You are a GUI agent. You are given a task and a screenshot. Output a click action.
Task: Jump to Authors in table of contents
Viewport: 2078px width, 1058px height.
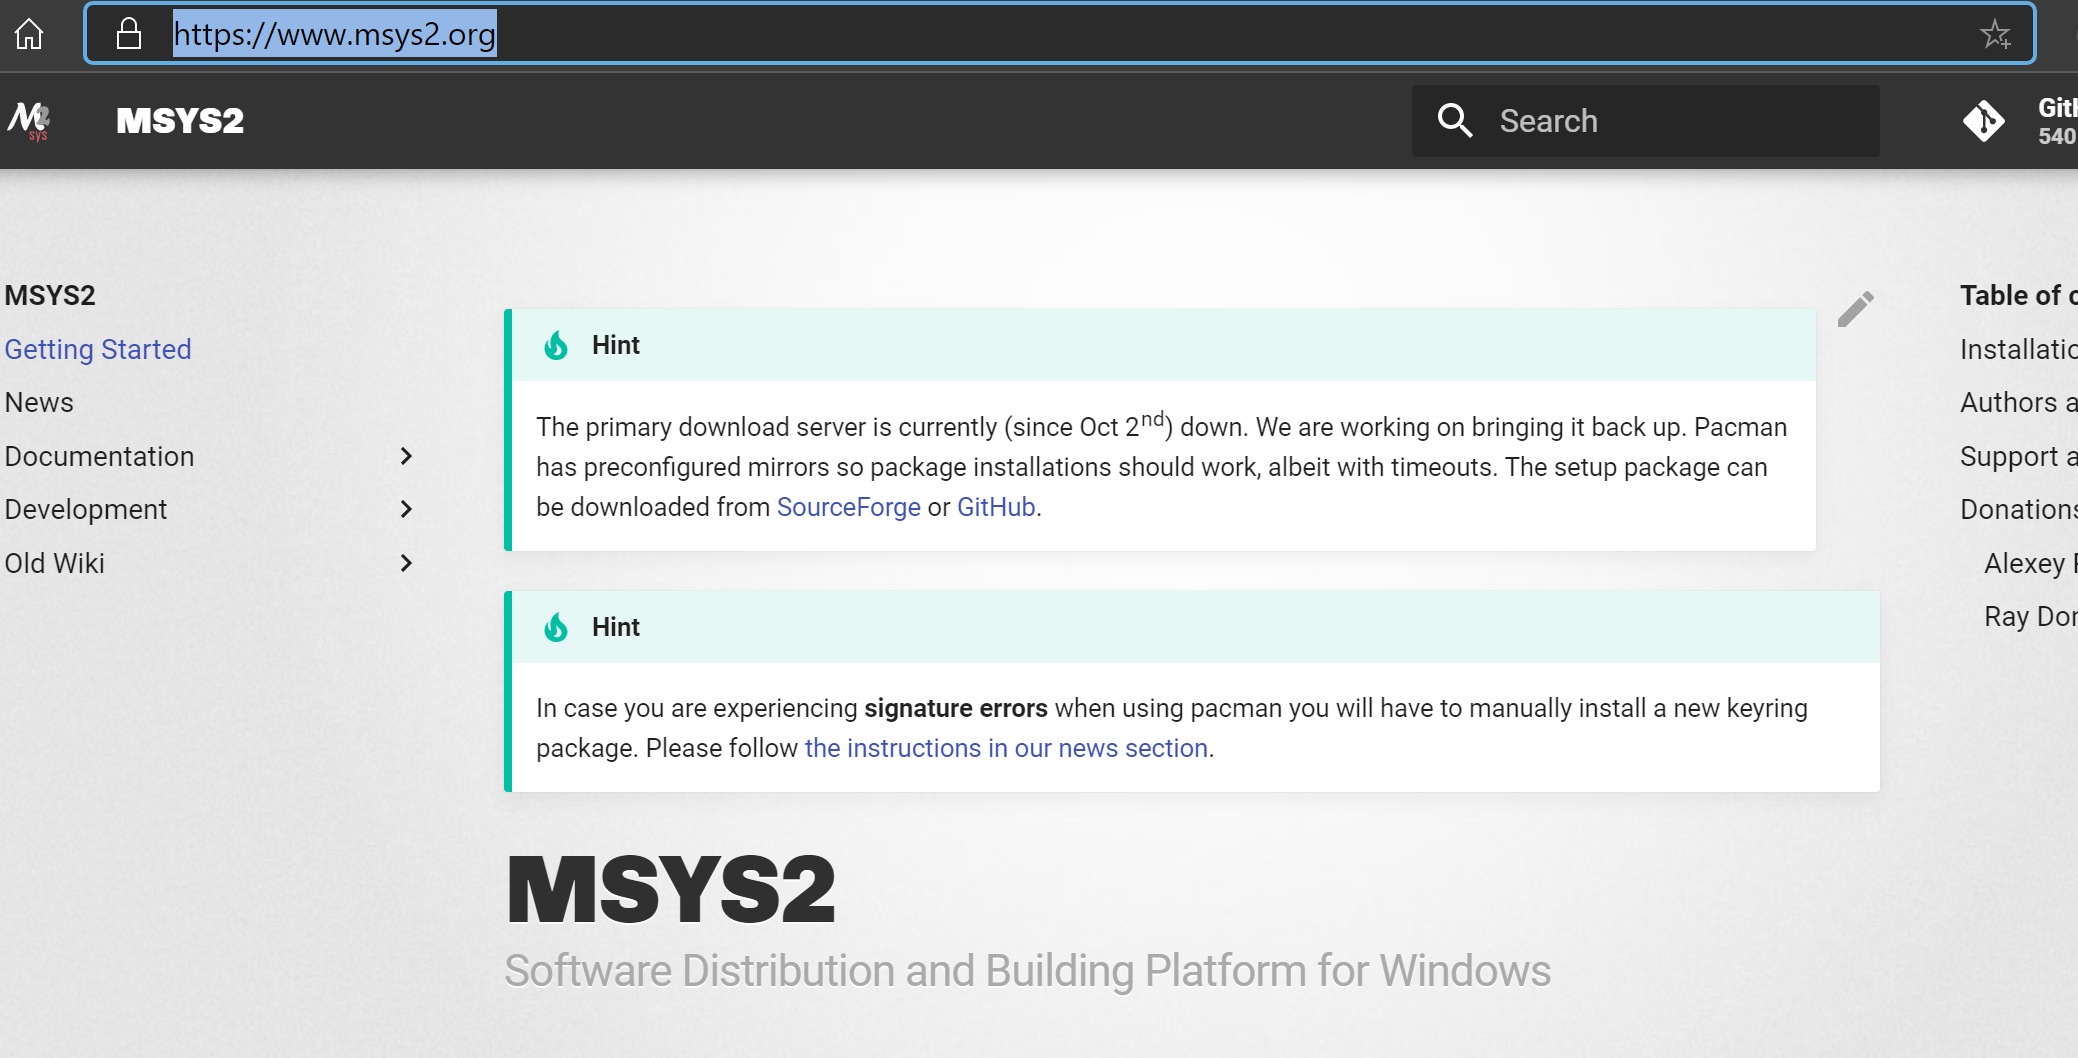pos(2019,402)
